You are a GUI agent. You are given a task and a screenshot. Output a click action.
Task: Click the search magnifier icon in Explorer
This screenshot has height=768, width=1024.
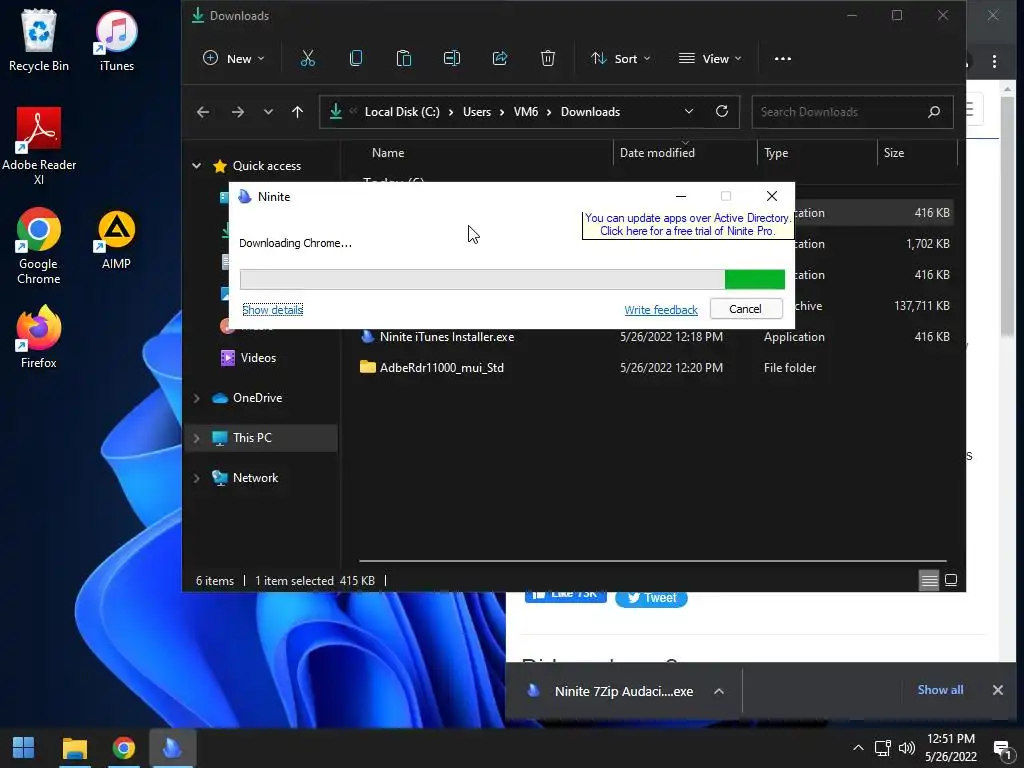click(934, 112)
